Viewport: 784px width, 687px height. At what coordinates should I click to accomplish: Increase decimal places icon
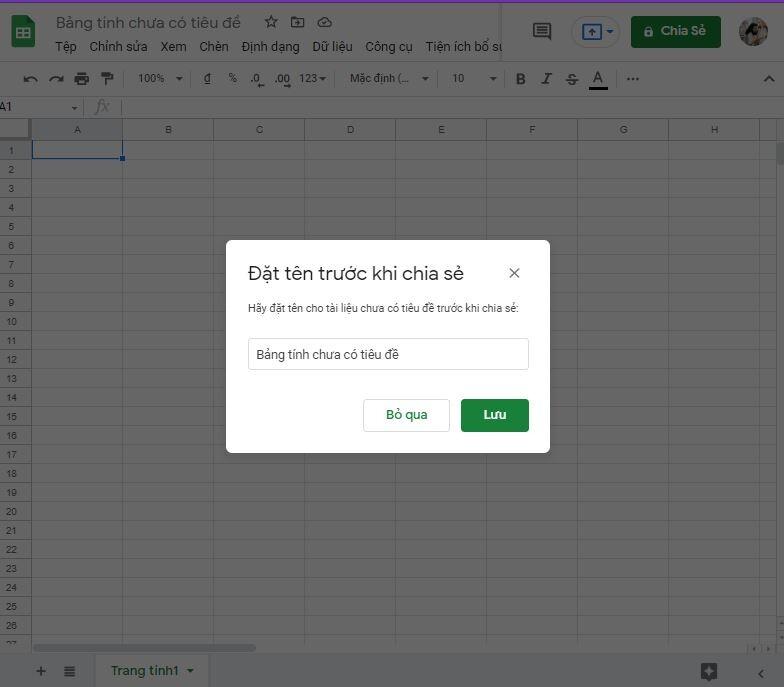(x=282, y=80)
